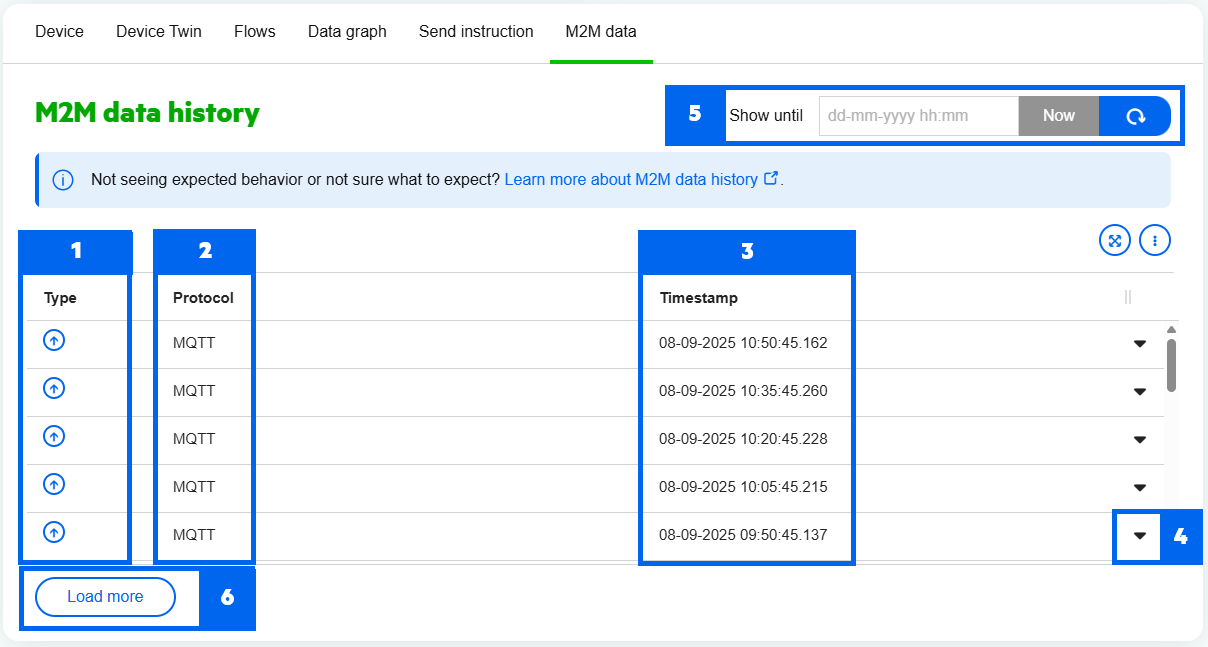Expand the 10:50:45.162 message row

click(1139, 344)
